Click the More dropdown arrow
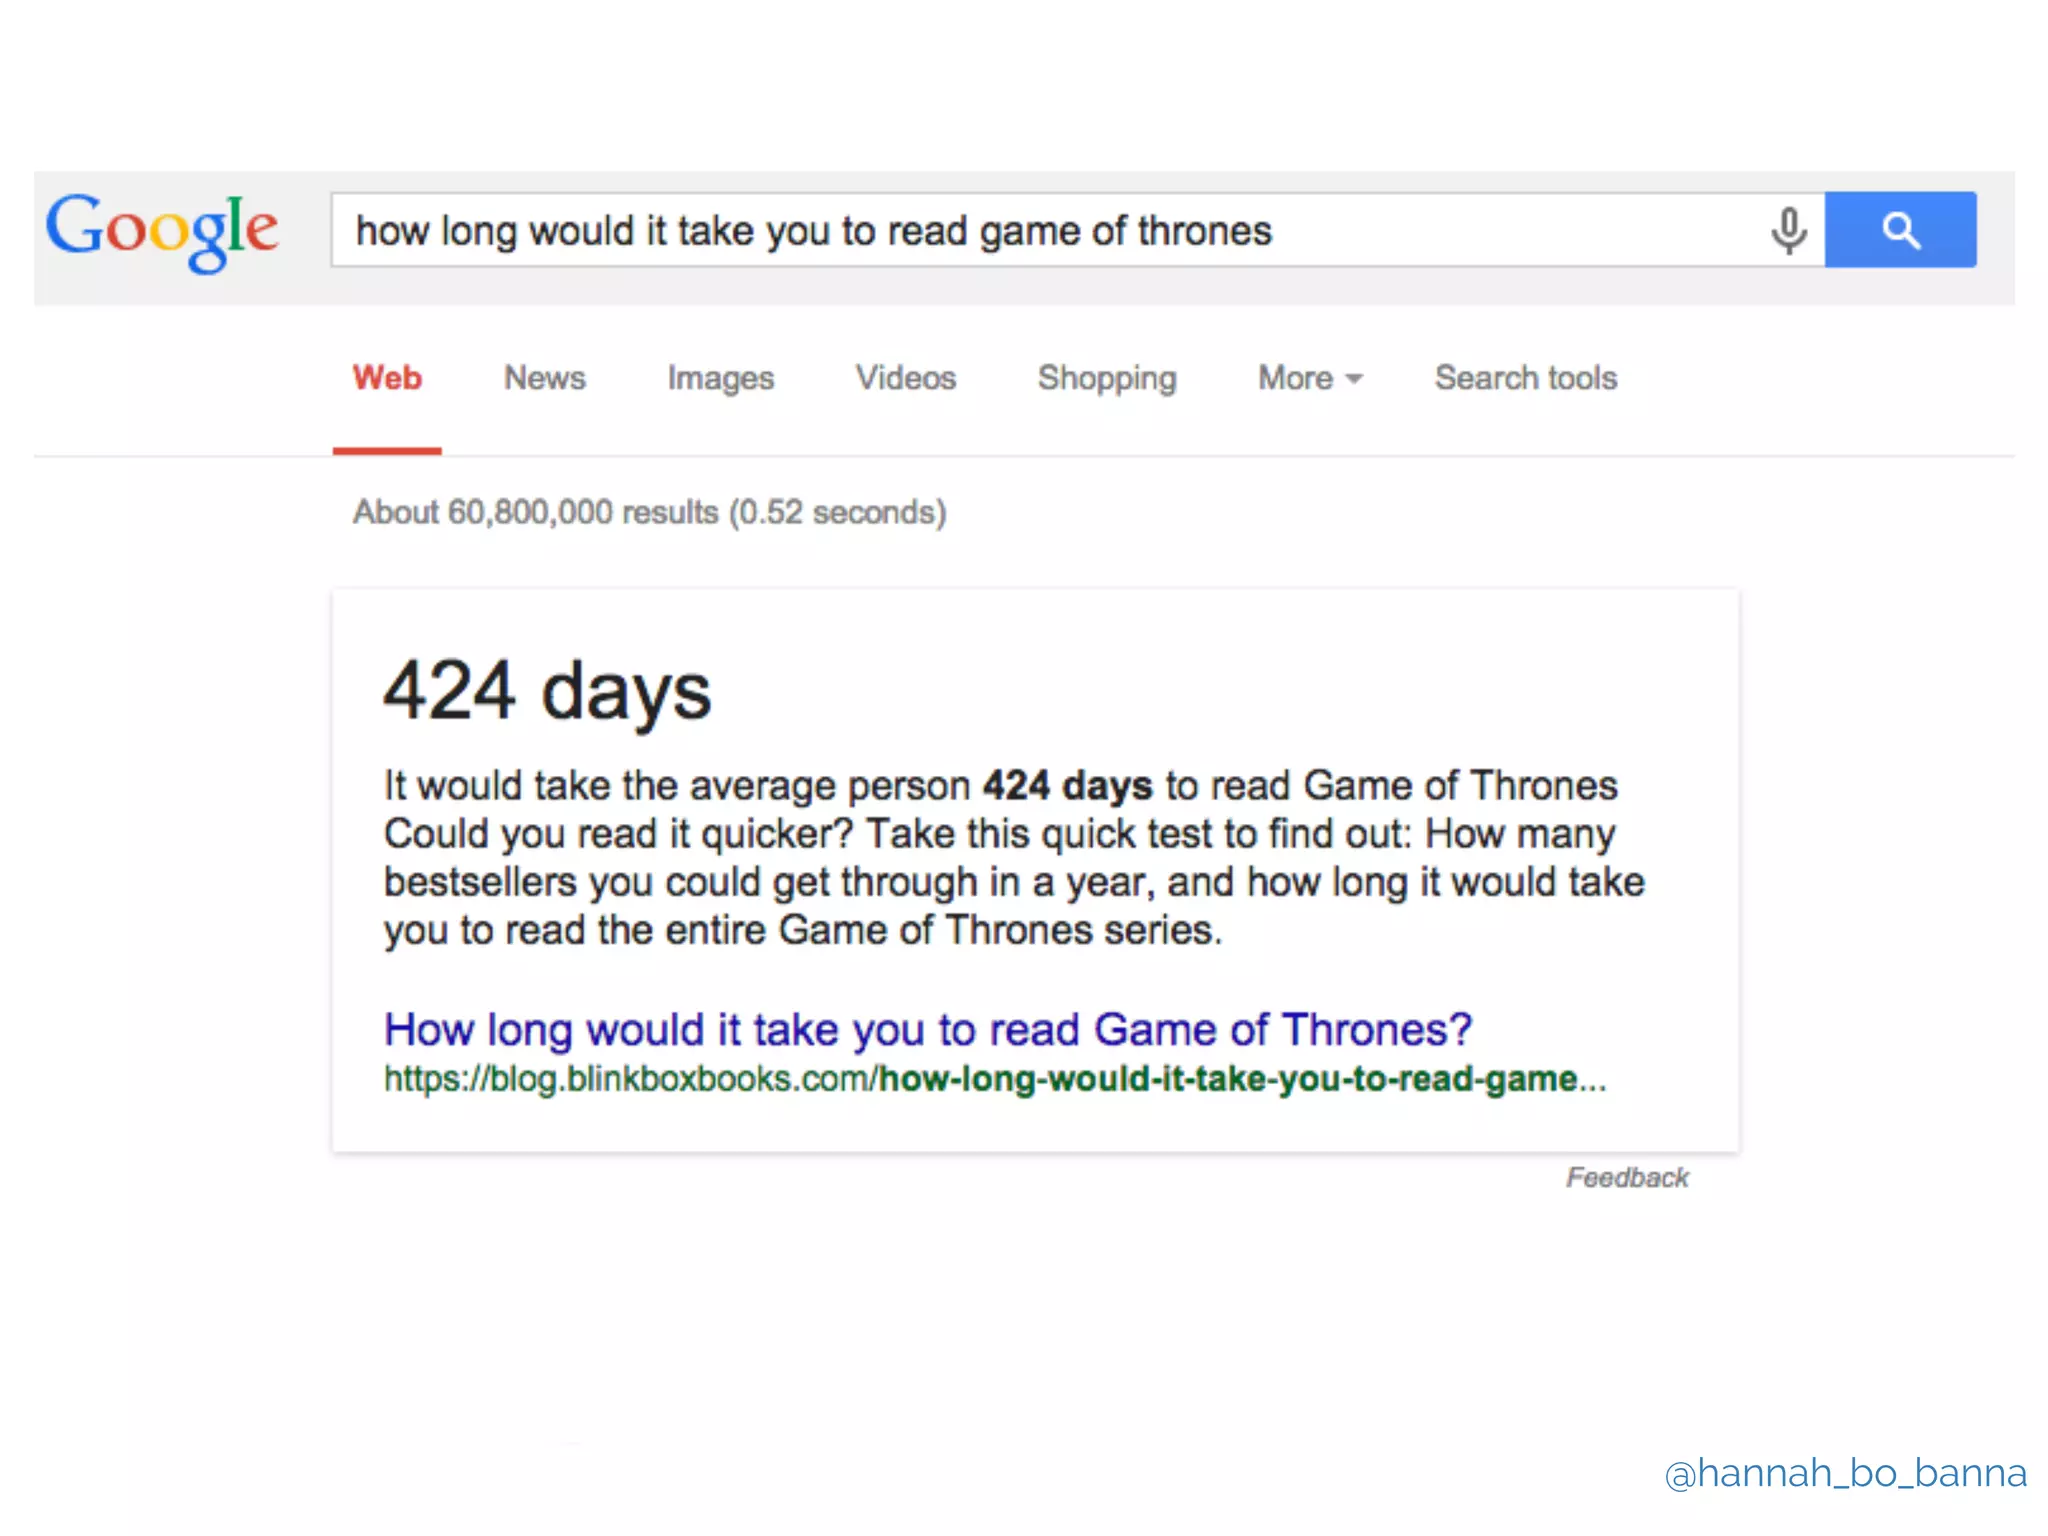2048x1536 pixels. (x=1354, y=379)
